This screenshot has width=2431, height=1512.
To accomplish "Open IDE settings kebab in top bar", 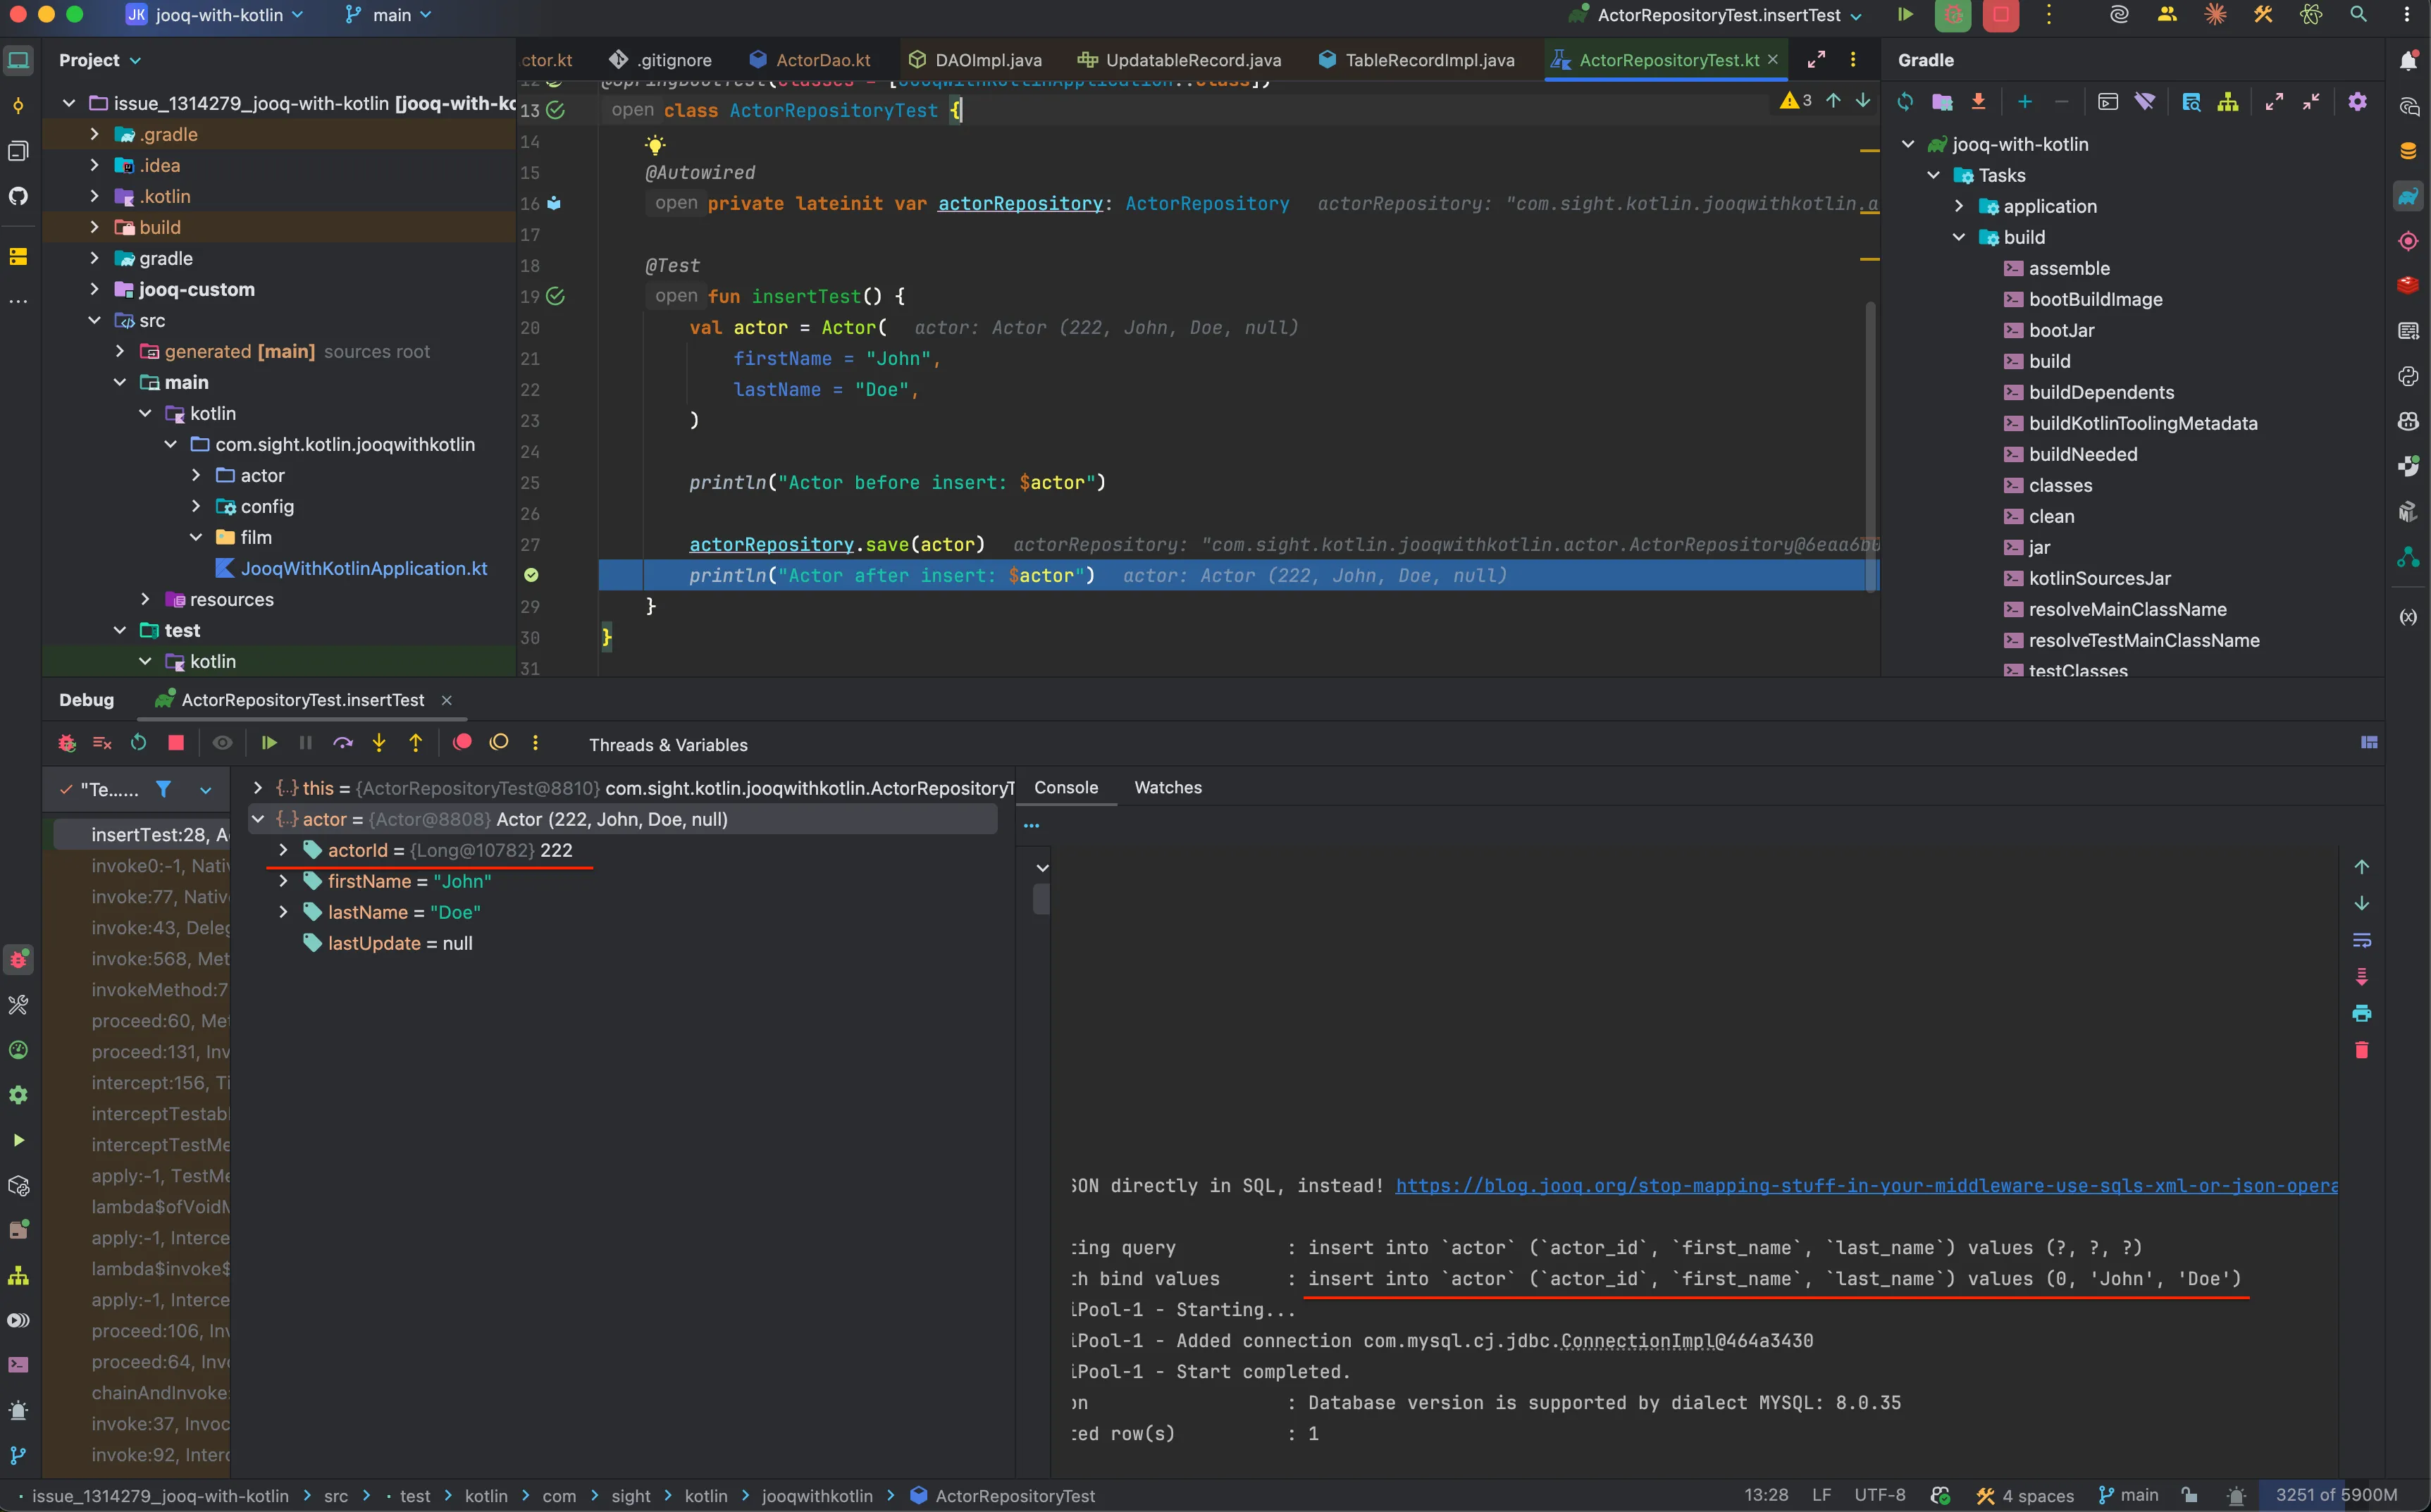I will (x=2407, y=15).
